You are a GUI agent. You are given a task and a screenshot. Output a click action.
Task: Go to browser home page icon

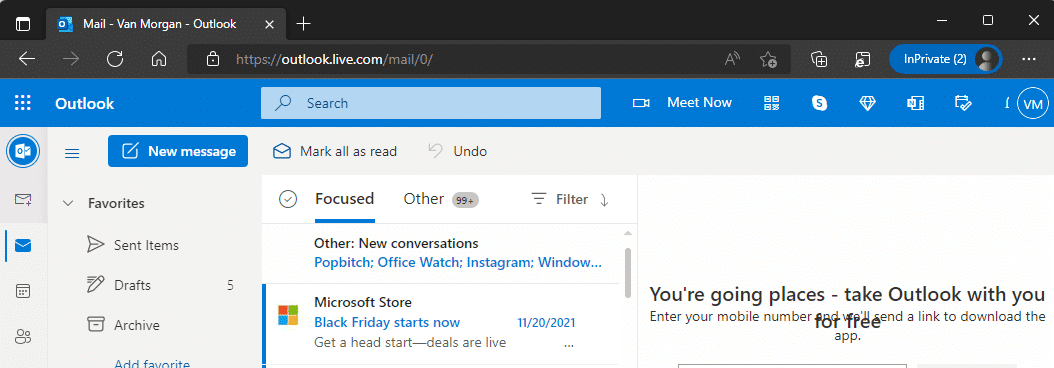(159, 59)
